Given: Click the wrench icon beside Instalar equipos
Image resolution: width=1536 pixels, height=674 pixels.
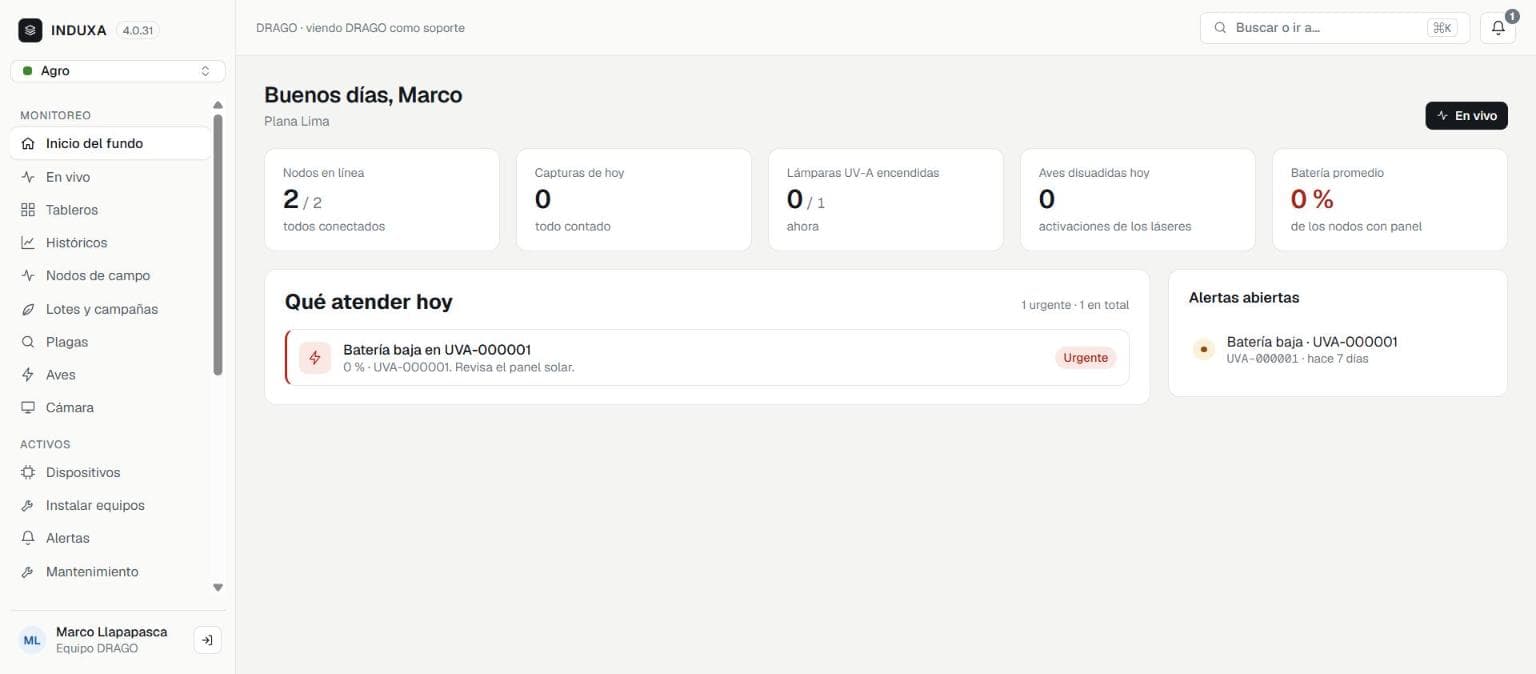Looking at the screenshot, I should [x=28, y=505].
